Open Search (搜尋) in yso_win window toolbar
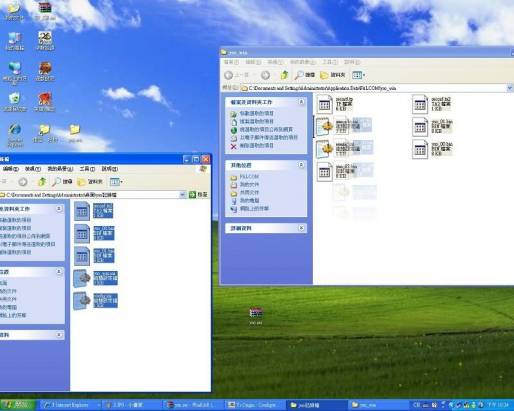The width and height of the screenshot is (514, 411). click(305, 75)
